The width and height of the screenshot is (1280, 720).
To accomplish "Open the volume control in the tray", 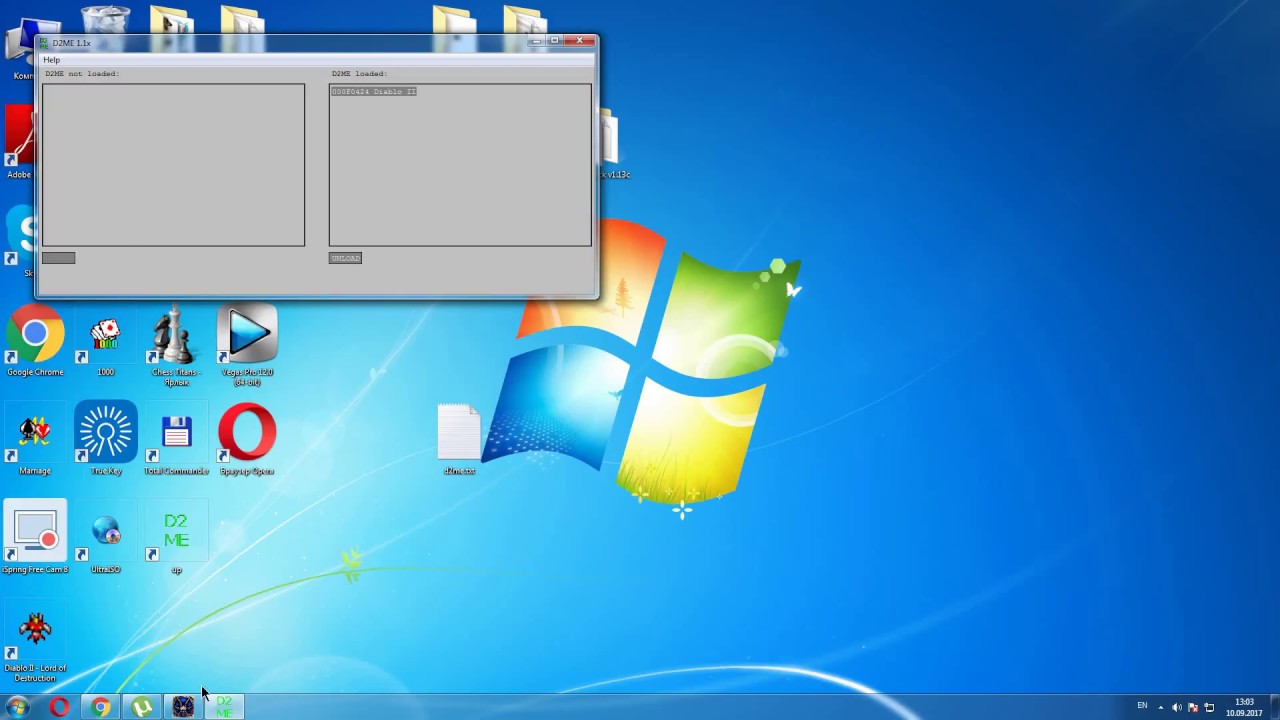I will tap(1176, 707).
